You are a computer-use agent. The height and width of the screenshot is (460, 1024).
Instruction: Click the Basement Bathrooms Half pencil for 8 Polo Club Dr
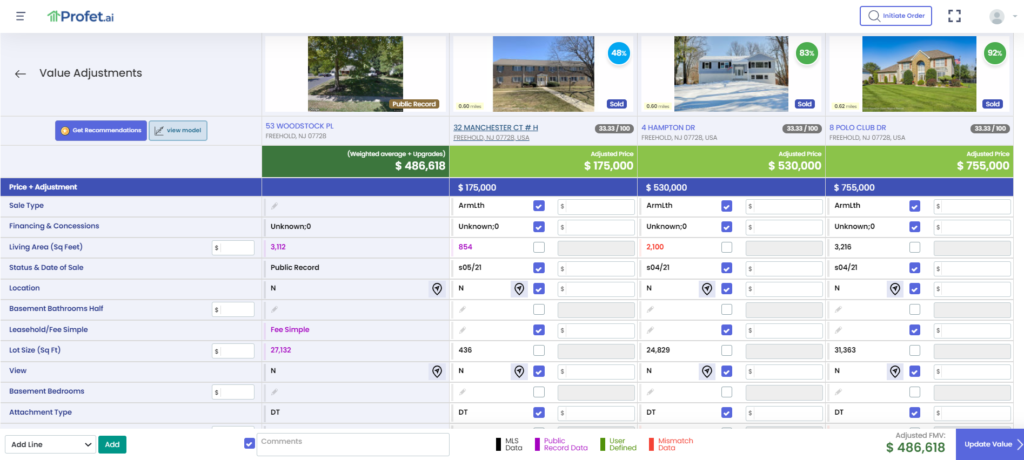[x=839, y=309]
